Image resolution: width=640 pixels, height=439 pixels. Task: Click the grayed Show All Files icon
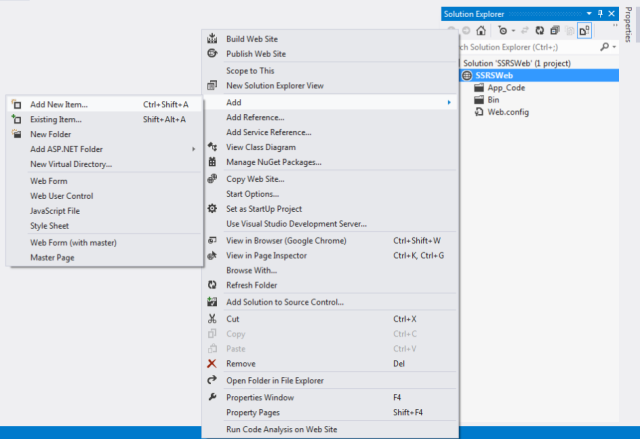pos(570,31)
